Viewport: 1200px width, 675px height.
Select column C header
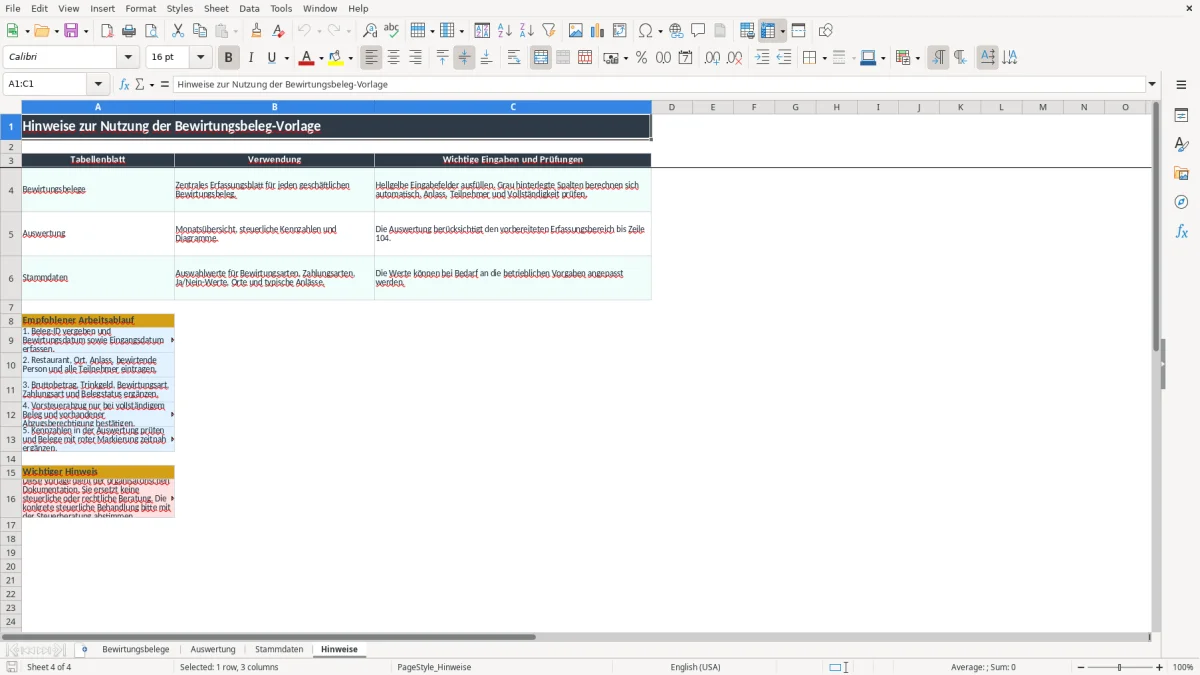513,107
